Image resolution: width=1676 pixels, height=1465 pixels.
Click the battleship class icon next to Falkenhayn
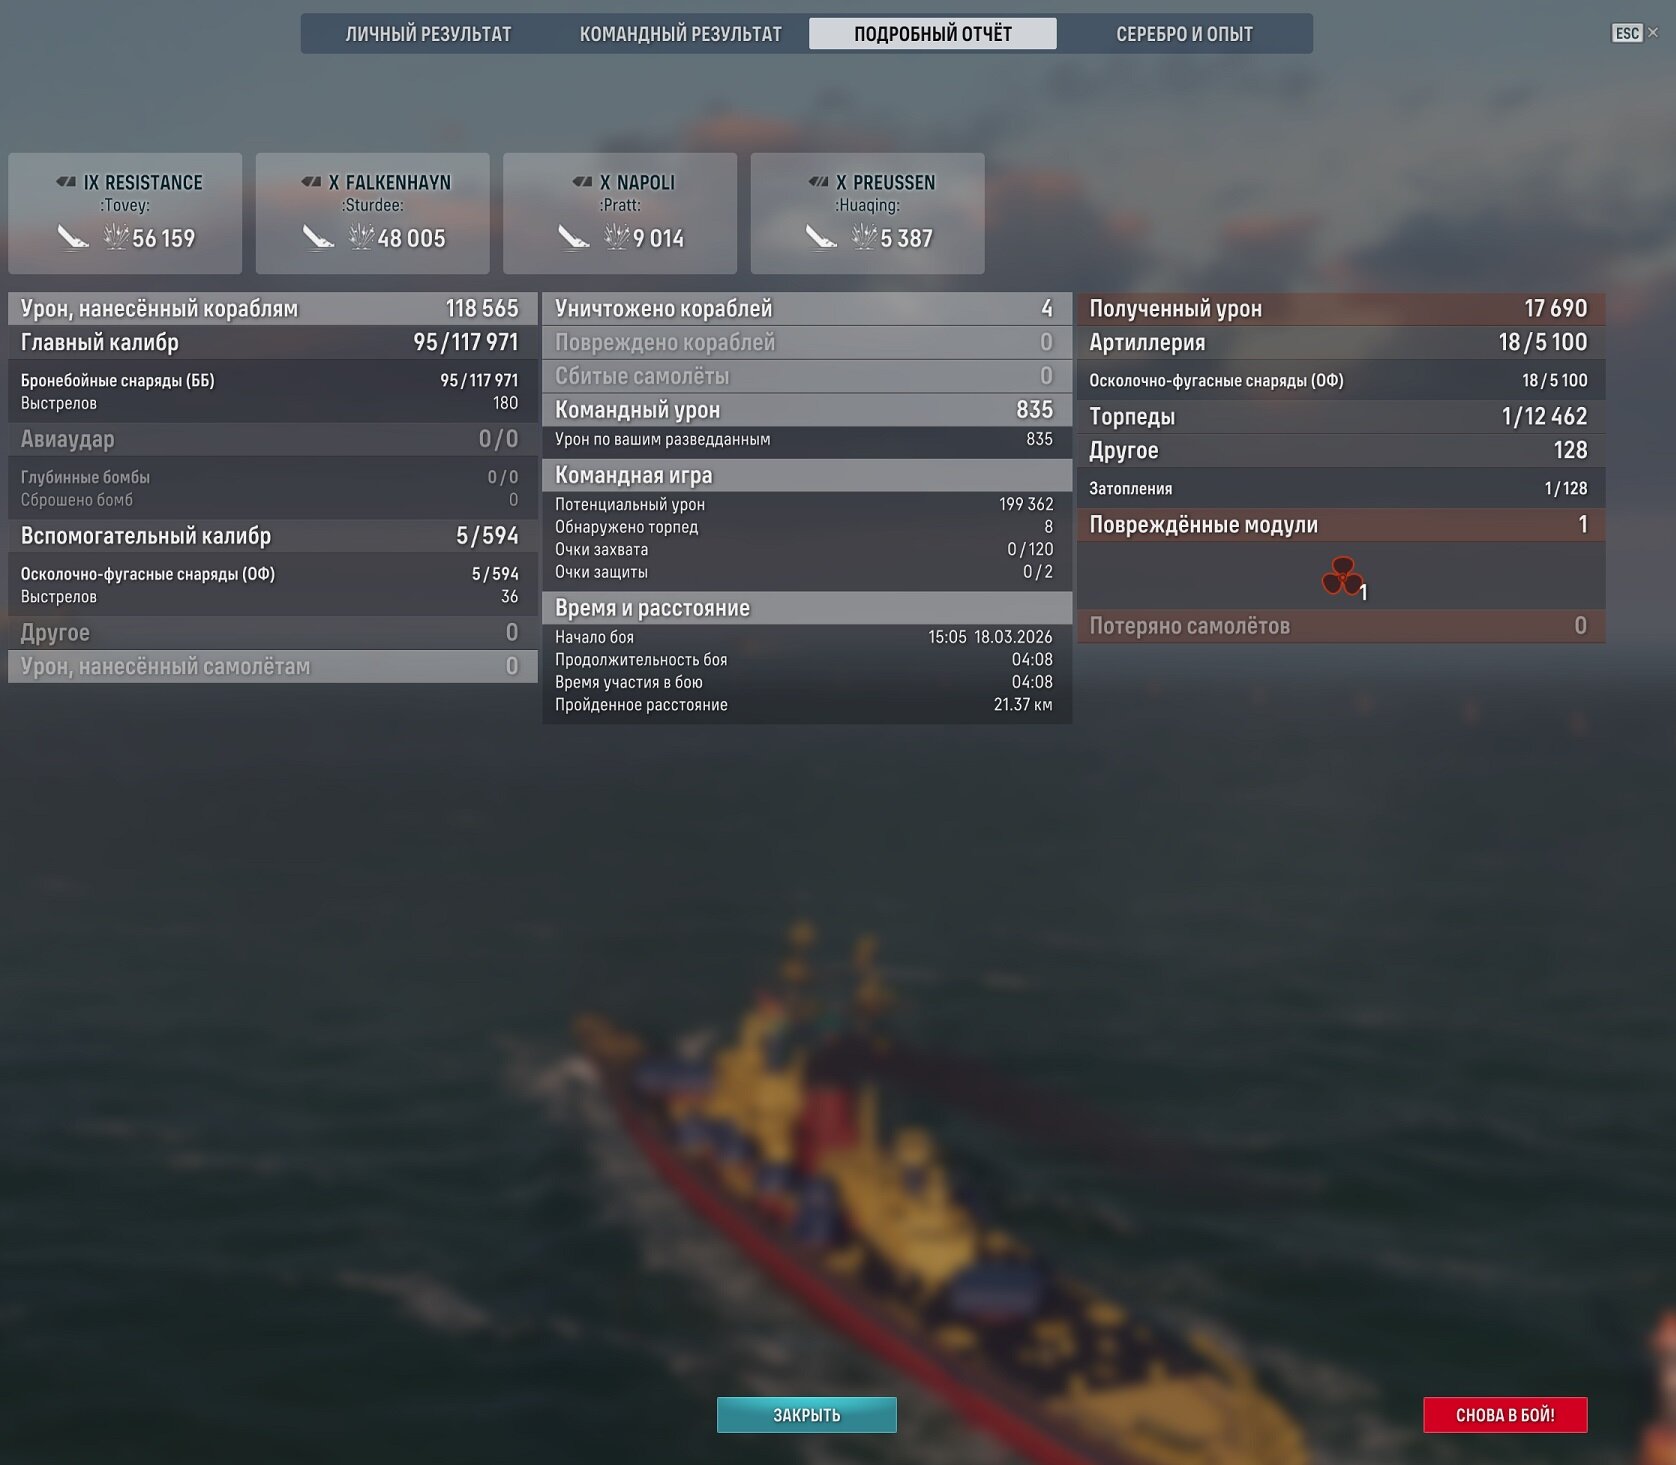311,182
